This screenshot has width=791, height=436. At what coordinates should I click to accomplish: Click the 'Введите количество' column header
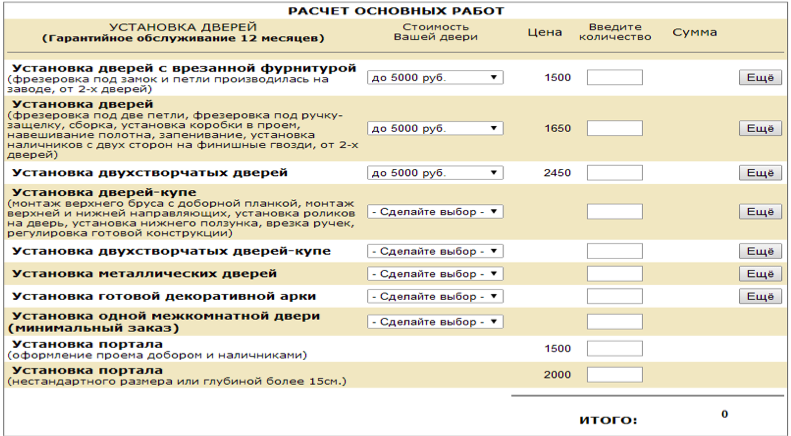click(615, 32)
